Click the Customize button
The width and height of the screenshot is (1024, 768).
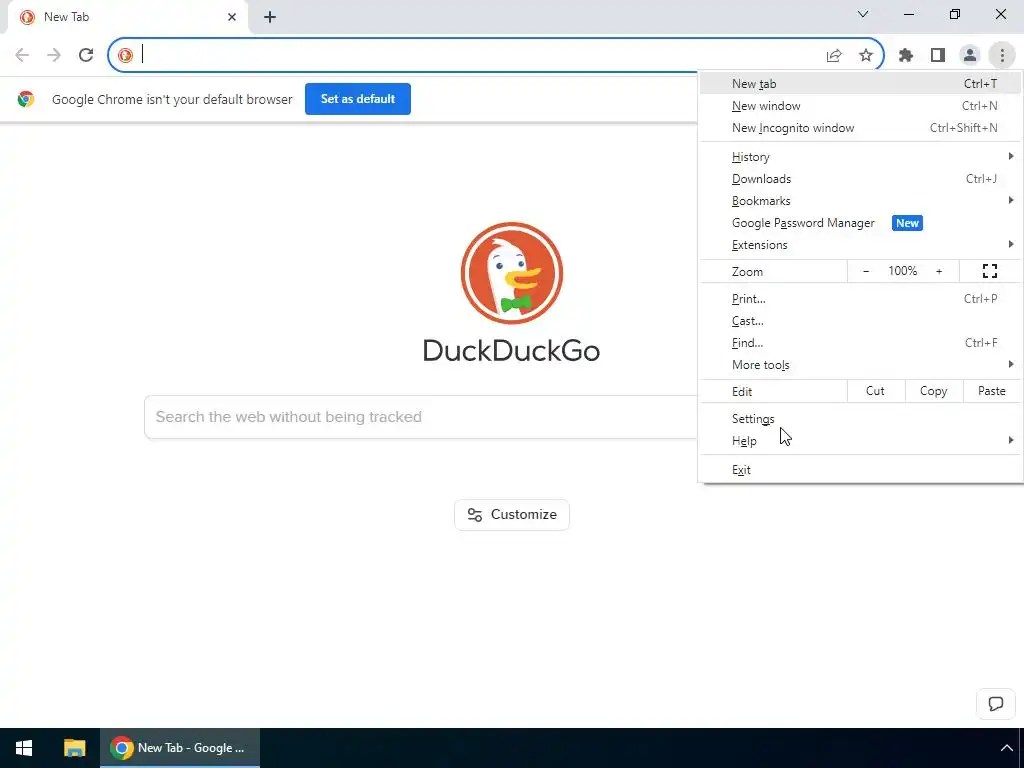pos(512,515)
